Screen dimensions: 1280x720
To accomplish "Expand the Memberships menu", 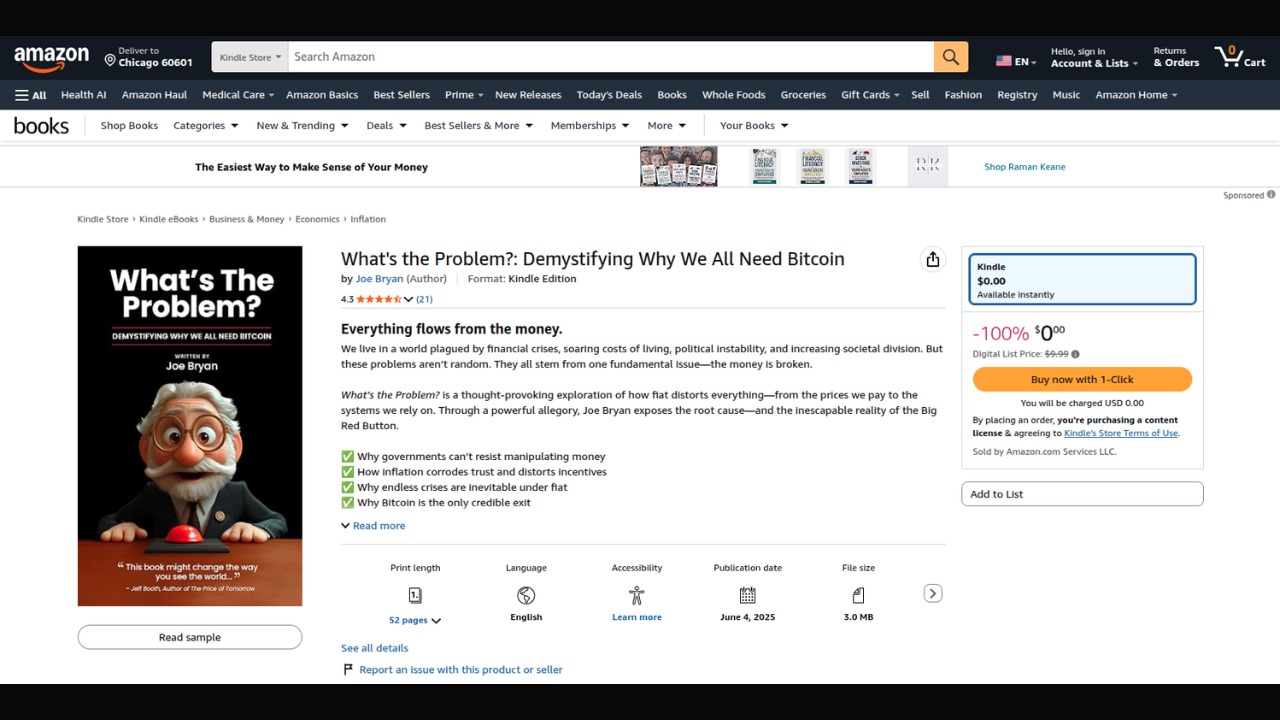I will click(590, 126).
